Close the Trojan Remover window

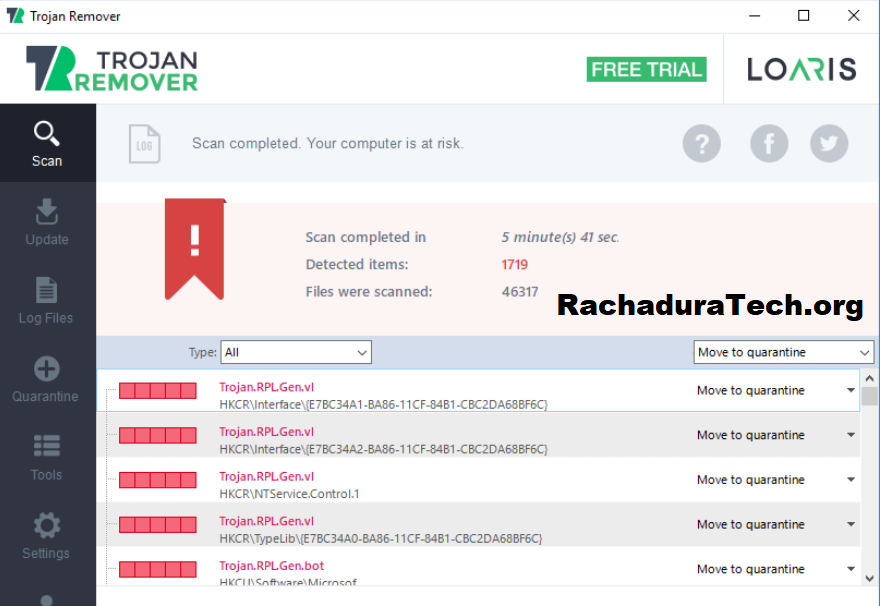[854, 16]
